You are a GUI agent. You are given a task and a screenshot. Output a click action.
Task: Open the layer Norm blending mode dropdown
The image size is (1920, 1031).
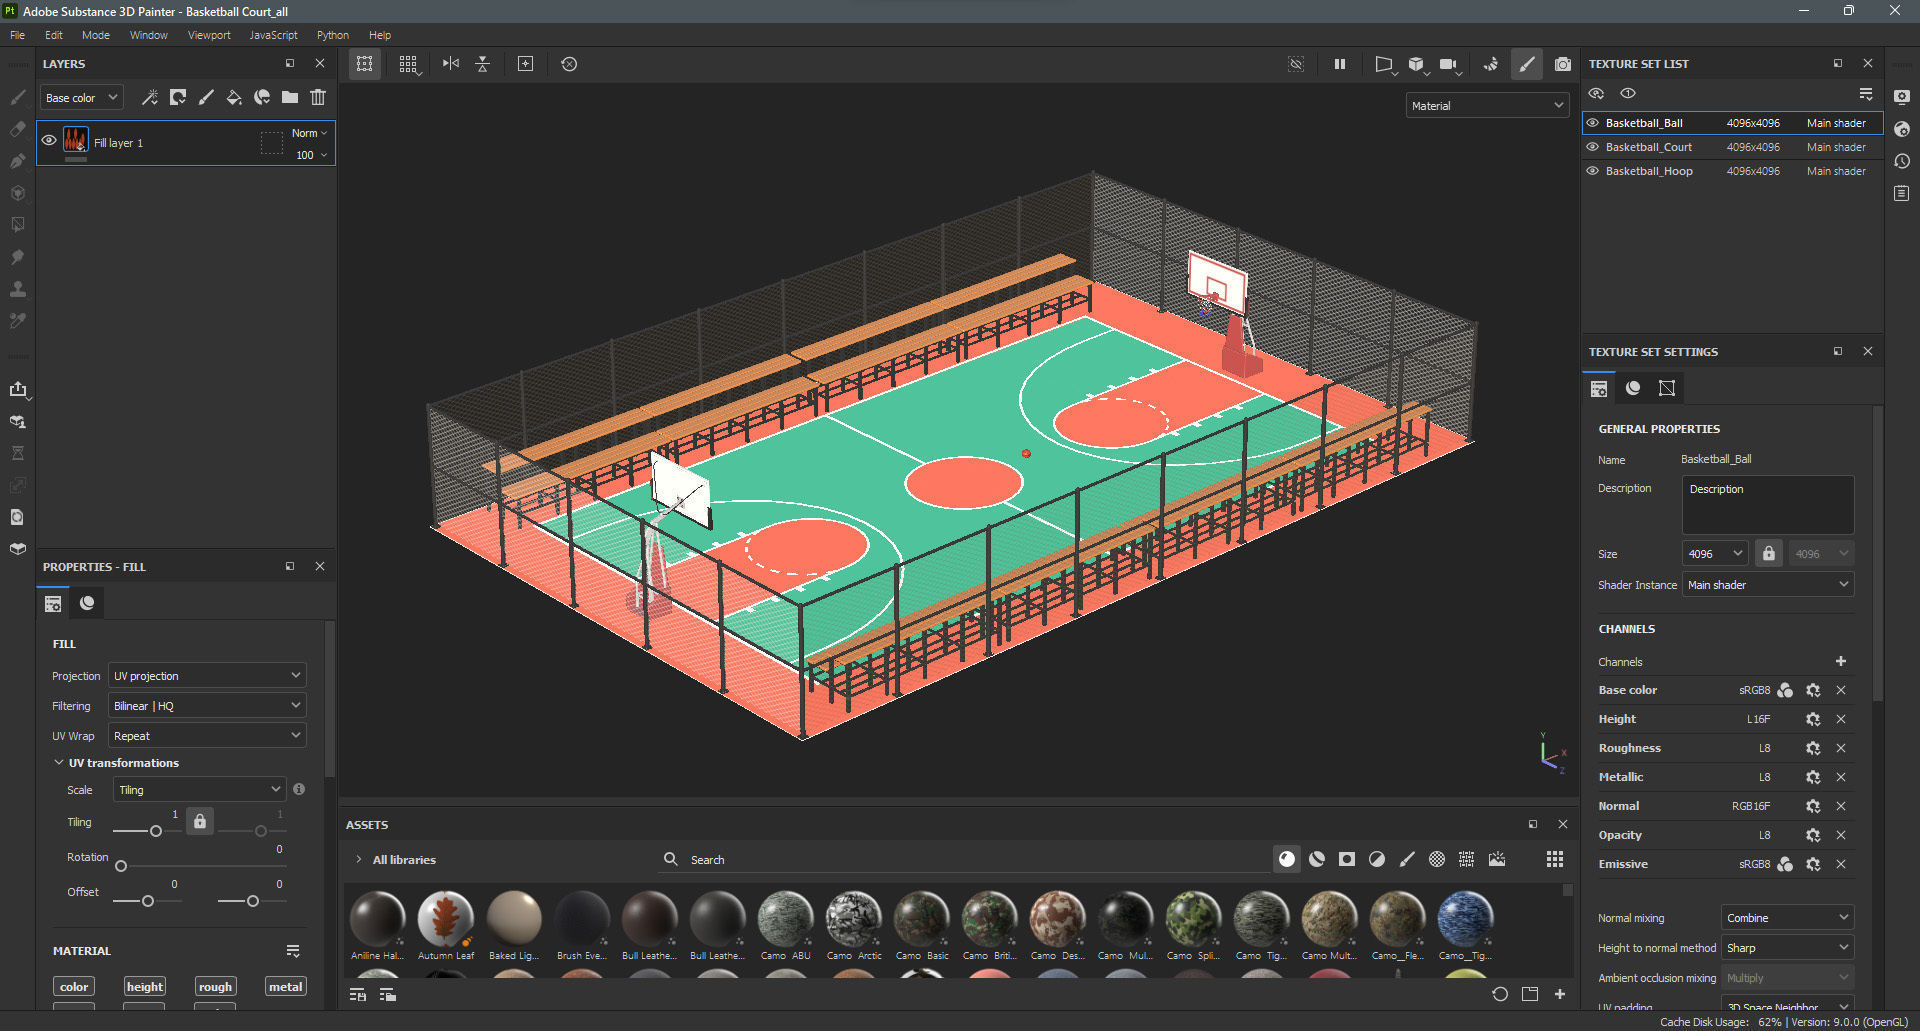[309, 133]
